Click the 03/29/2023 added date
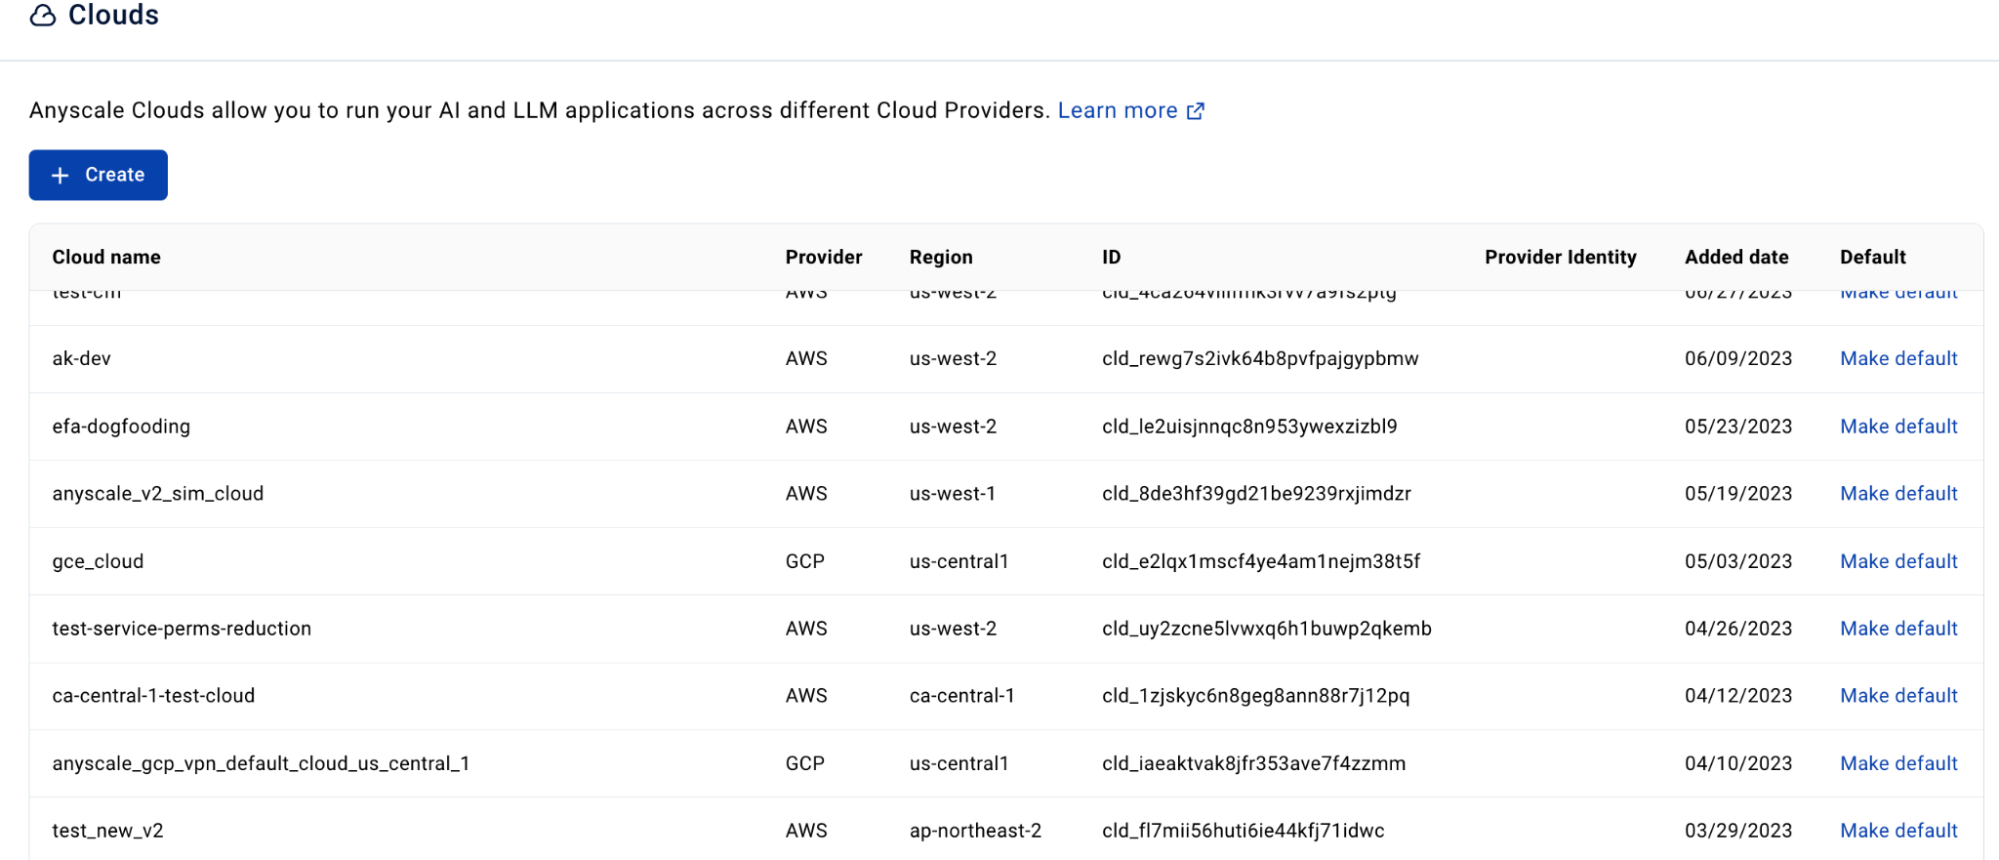The width and height of the screenshot is (1999, 860). pyautogui.click(x=1738, y=830)
